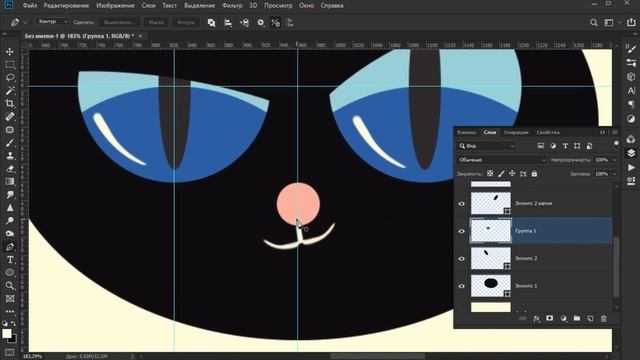
Task: Create a new layer
Action: coord(590,318)
